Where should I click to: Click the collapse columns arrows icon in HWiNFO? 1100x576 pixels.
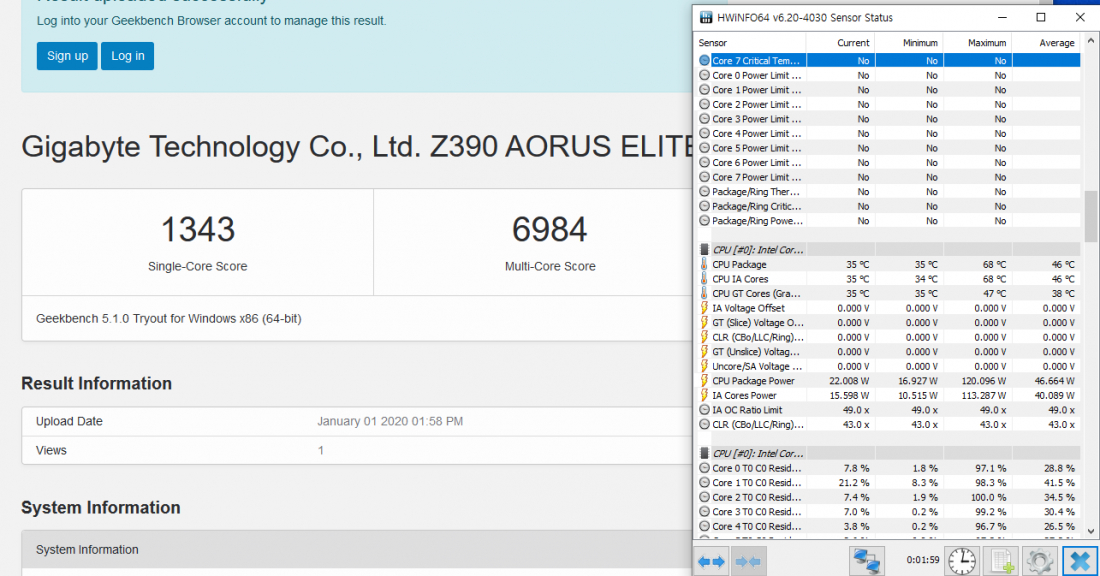[747, 561]
